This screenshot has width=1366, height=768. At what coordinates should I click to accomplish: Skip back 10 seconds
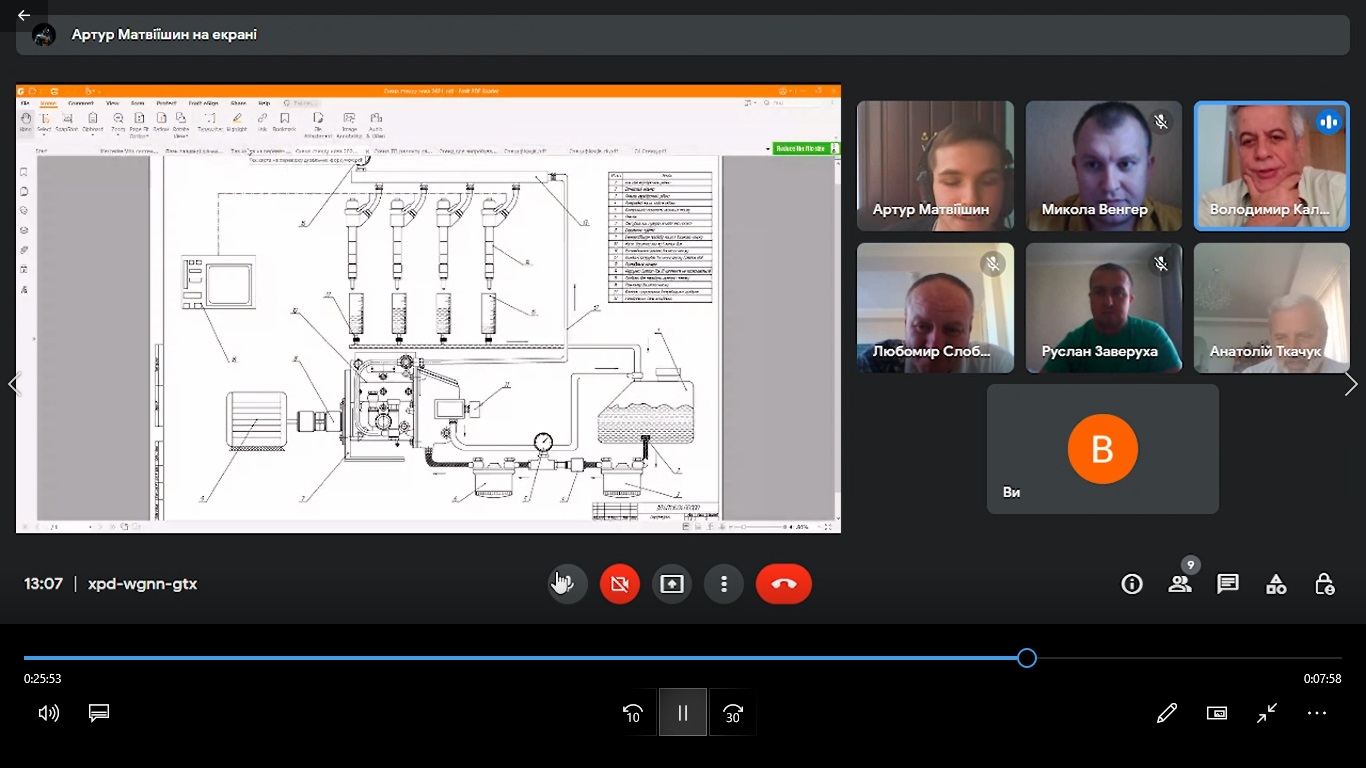(x=633, y=713)
